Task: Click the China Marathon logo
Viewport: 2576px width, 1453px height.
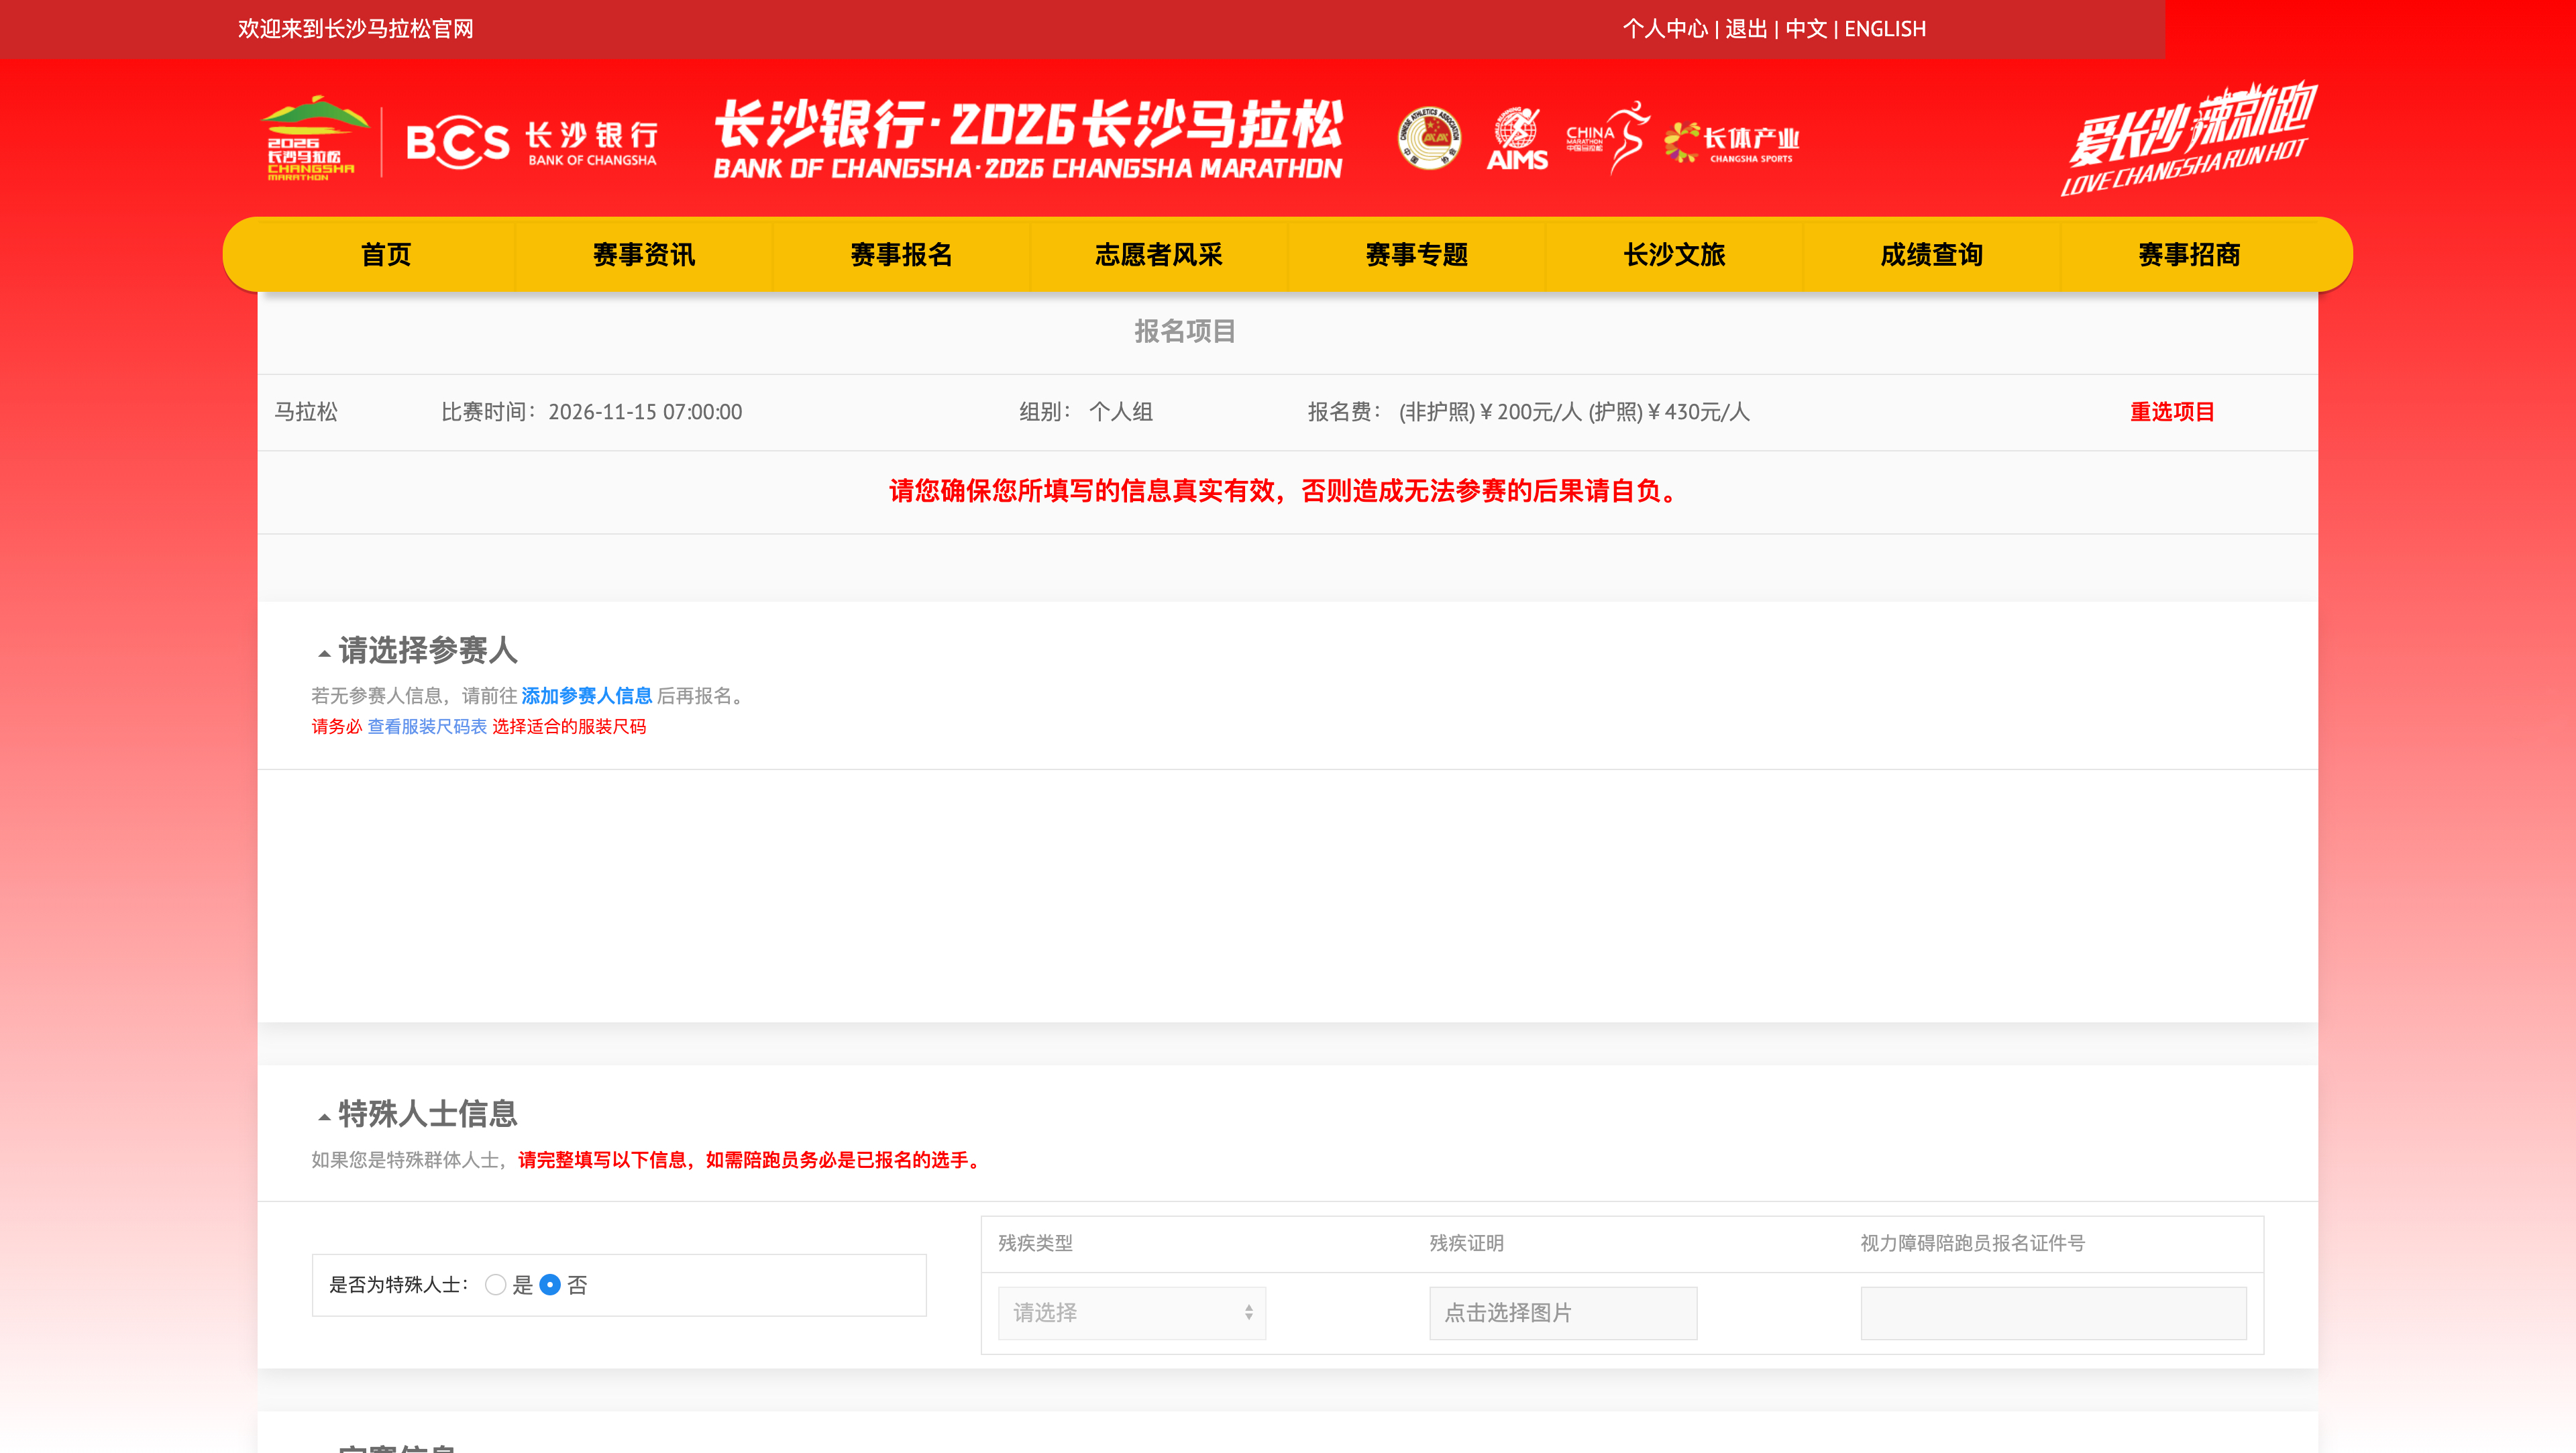Action: pyautogui.click(x=1607, y=138)
